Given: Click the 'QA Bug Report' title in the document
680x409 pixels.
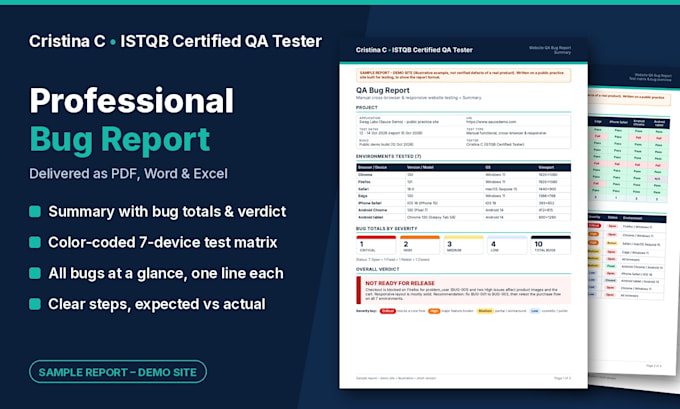Looking at the screenshot, I should click(382, 90).
